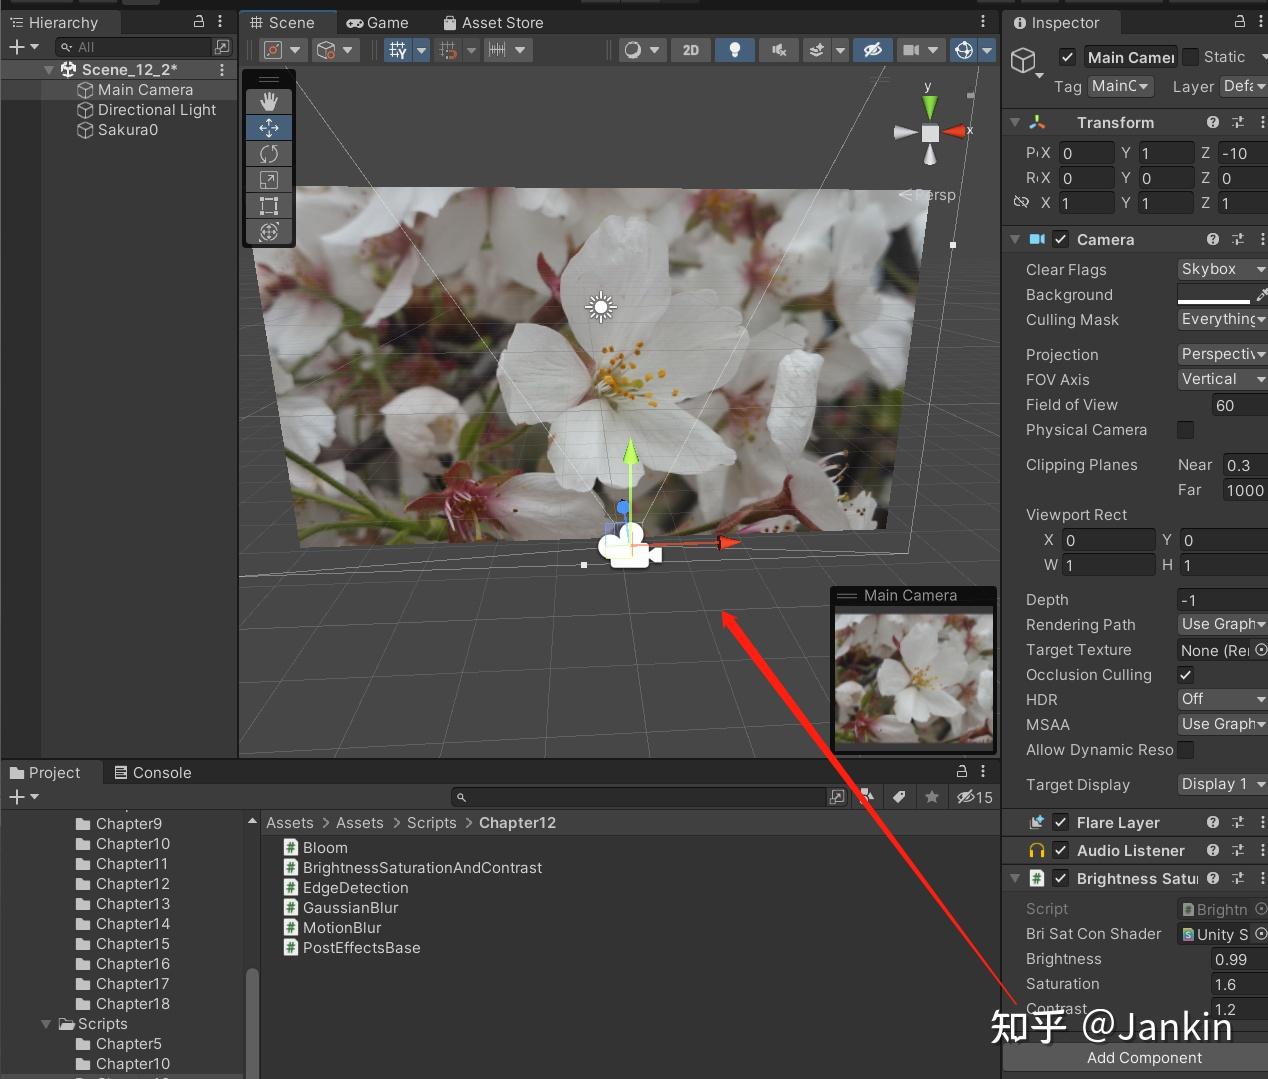
Task: Open the Projection dropdown
Action: 1220,354
